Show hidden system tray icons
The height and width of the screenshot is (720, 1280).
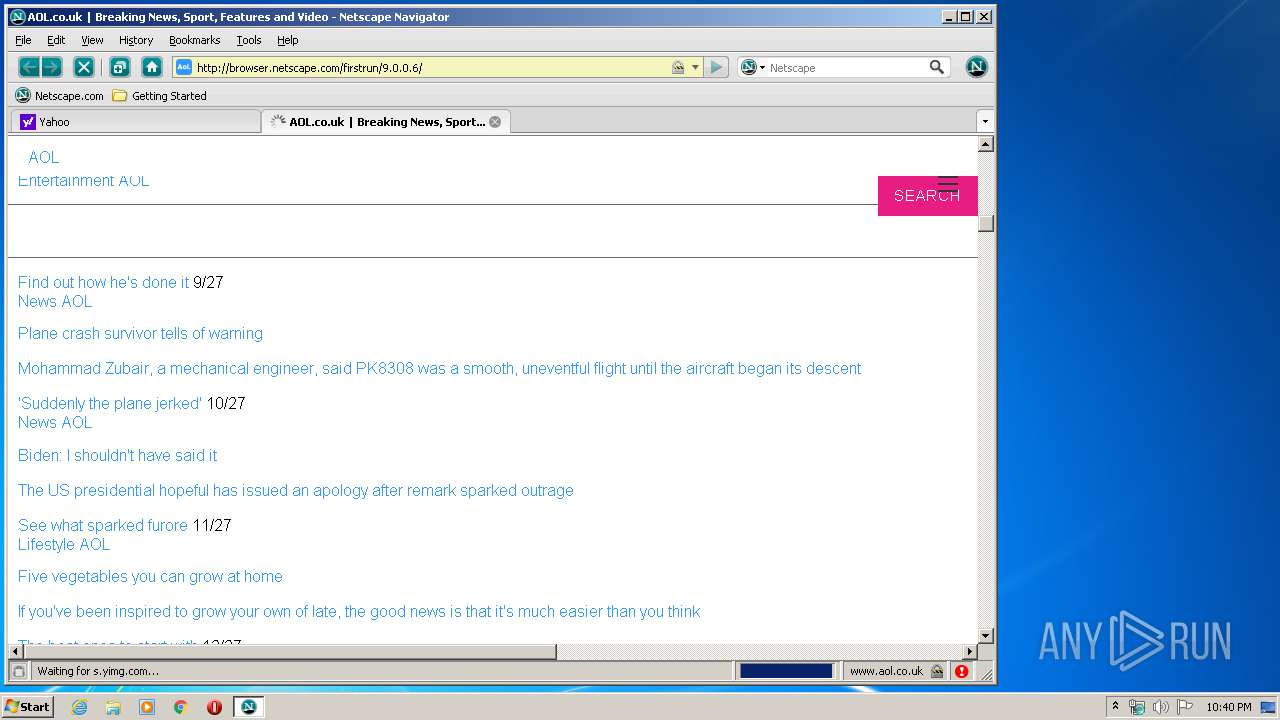(x=1116, y=707)
